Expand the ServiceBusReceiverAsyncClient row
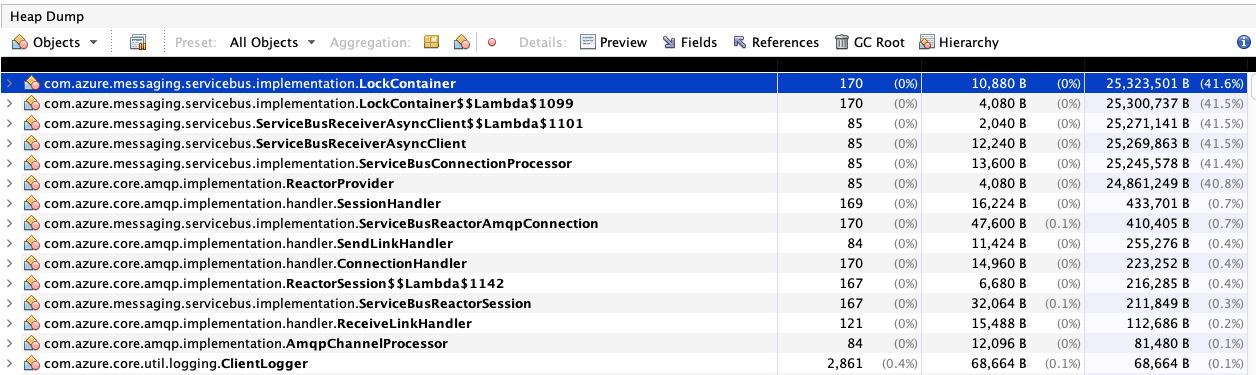This screenshot has height=375, width=1256. click(x=10, y=144)
